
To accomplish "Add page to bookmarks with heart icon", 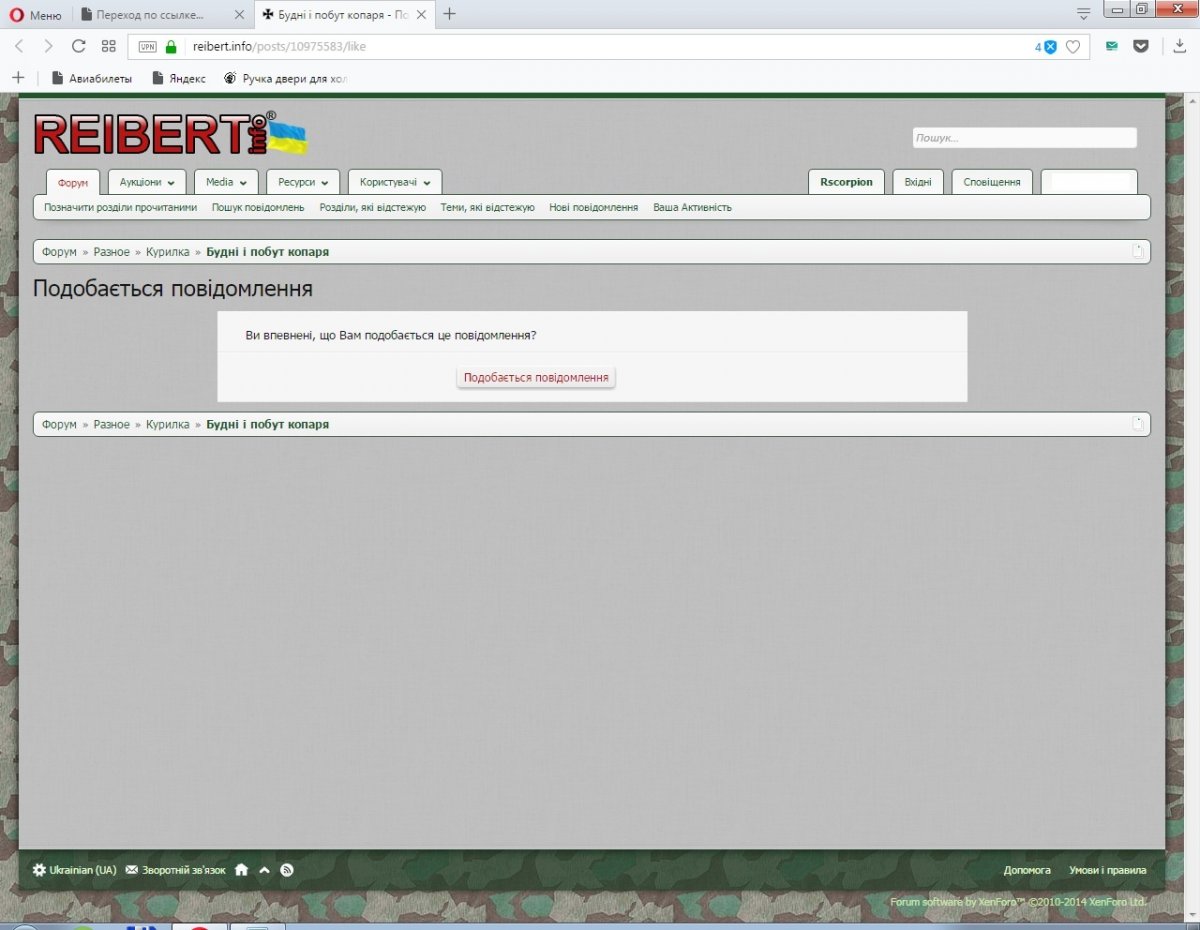I will [1073, 46].
